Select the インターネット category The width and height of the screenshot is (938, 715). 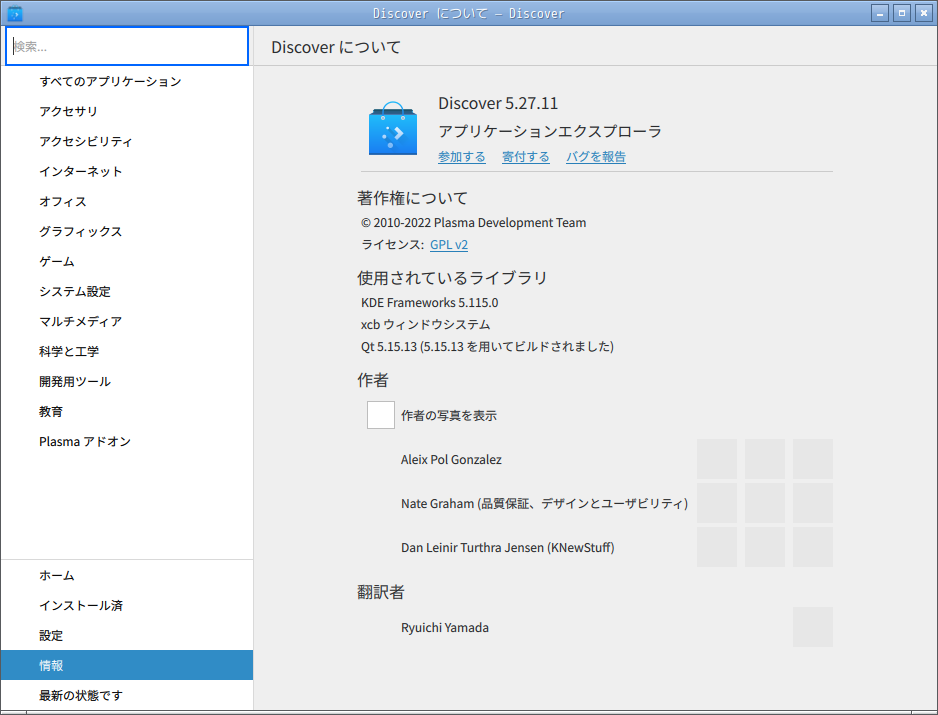(x=127, y=171)
